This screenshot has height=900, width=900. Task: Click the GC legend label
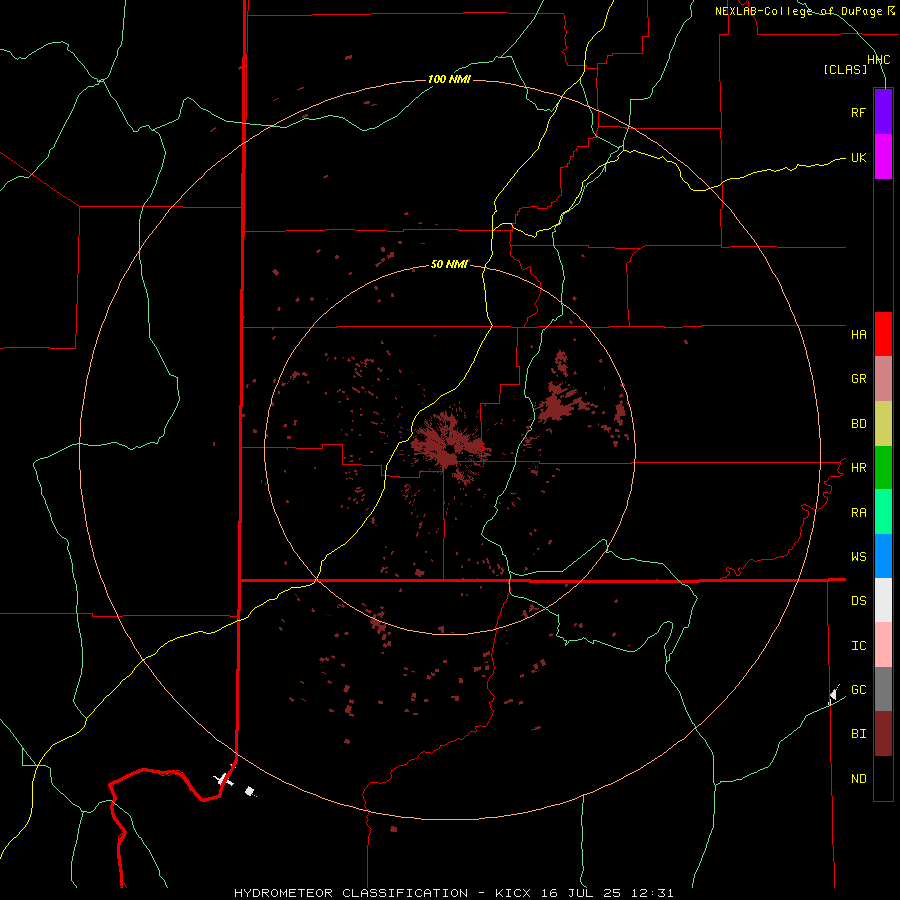858,690
